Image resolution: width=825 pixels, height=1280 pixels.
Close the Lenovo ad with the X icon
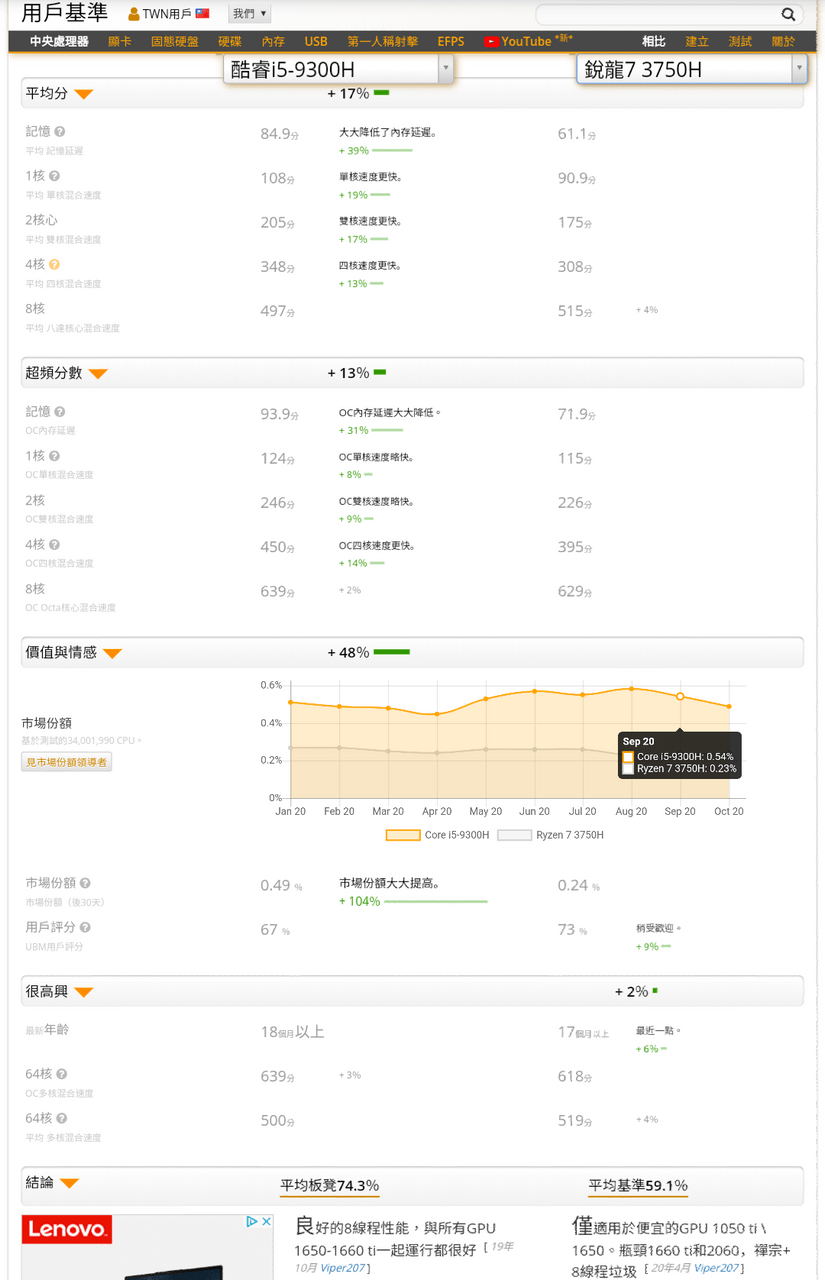tap(266, 1221)
